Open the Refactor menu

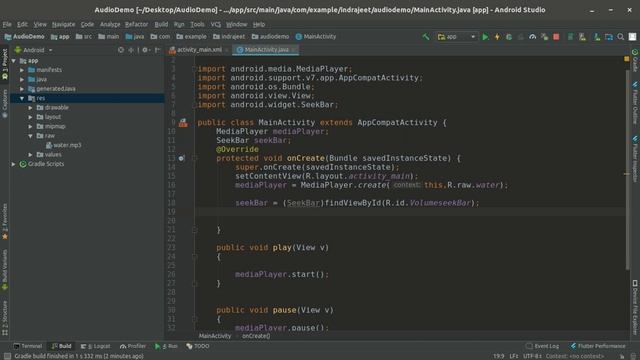pos(136,24)
